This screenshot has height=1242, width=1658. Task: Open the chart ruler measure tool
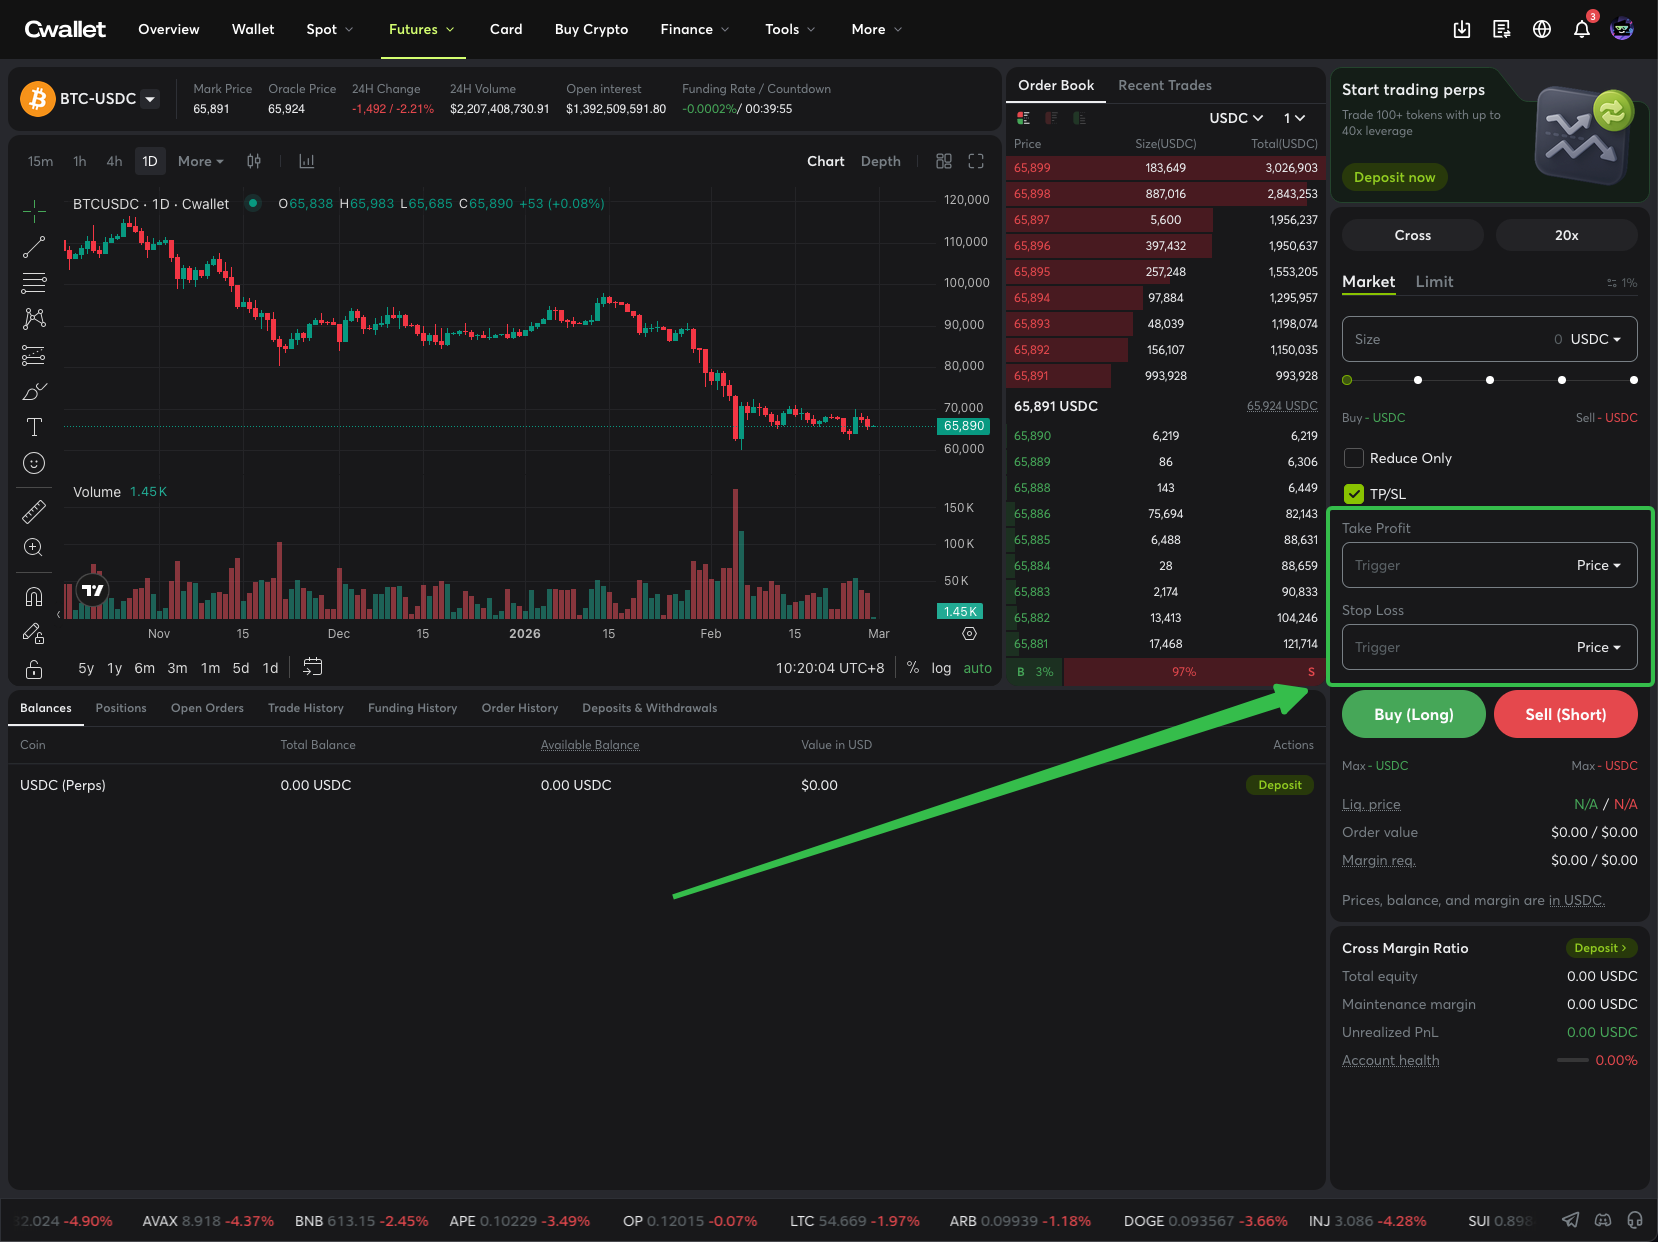[34, 512]
